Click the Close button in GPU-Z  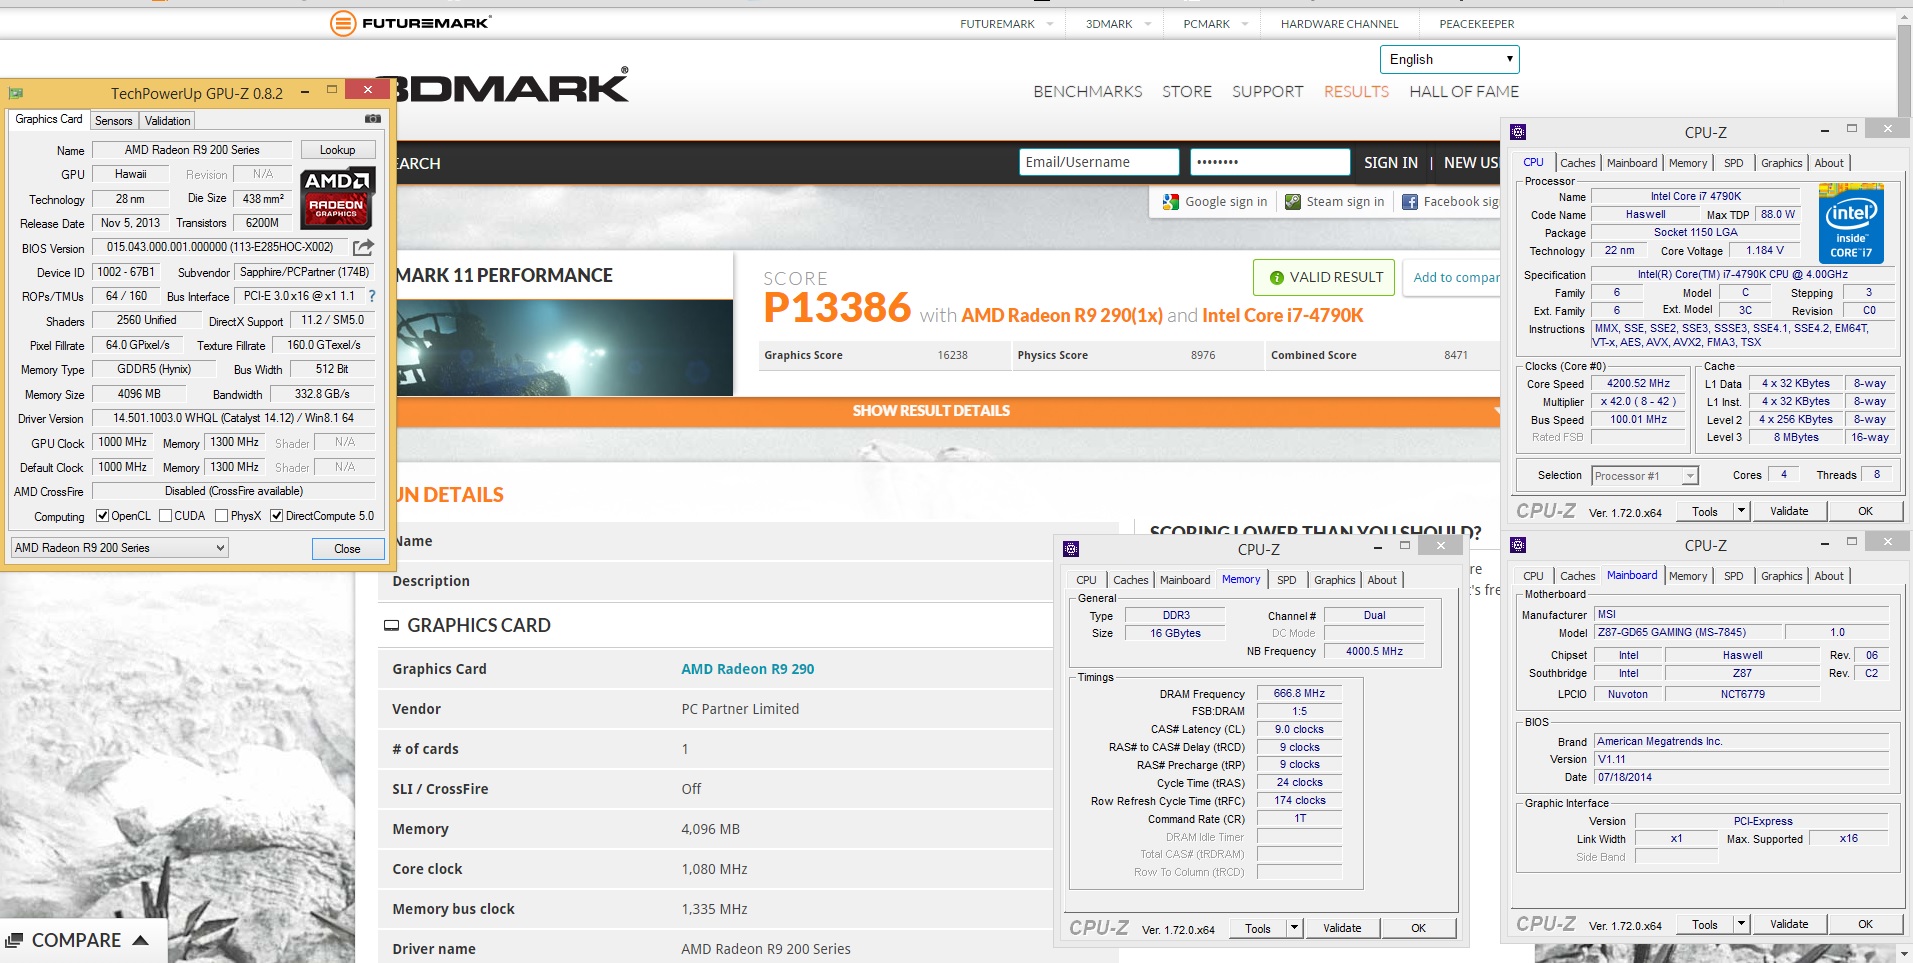pyautogui.click(x=347, y=549)
